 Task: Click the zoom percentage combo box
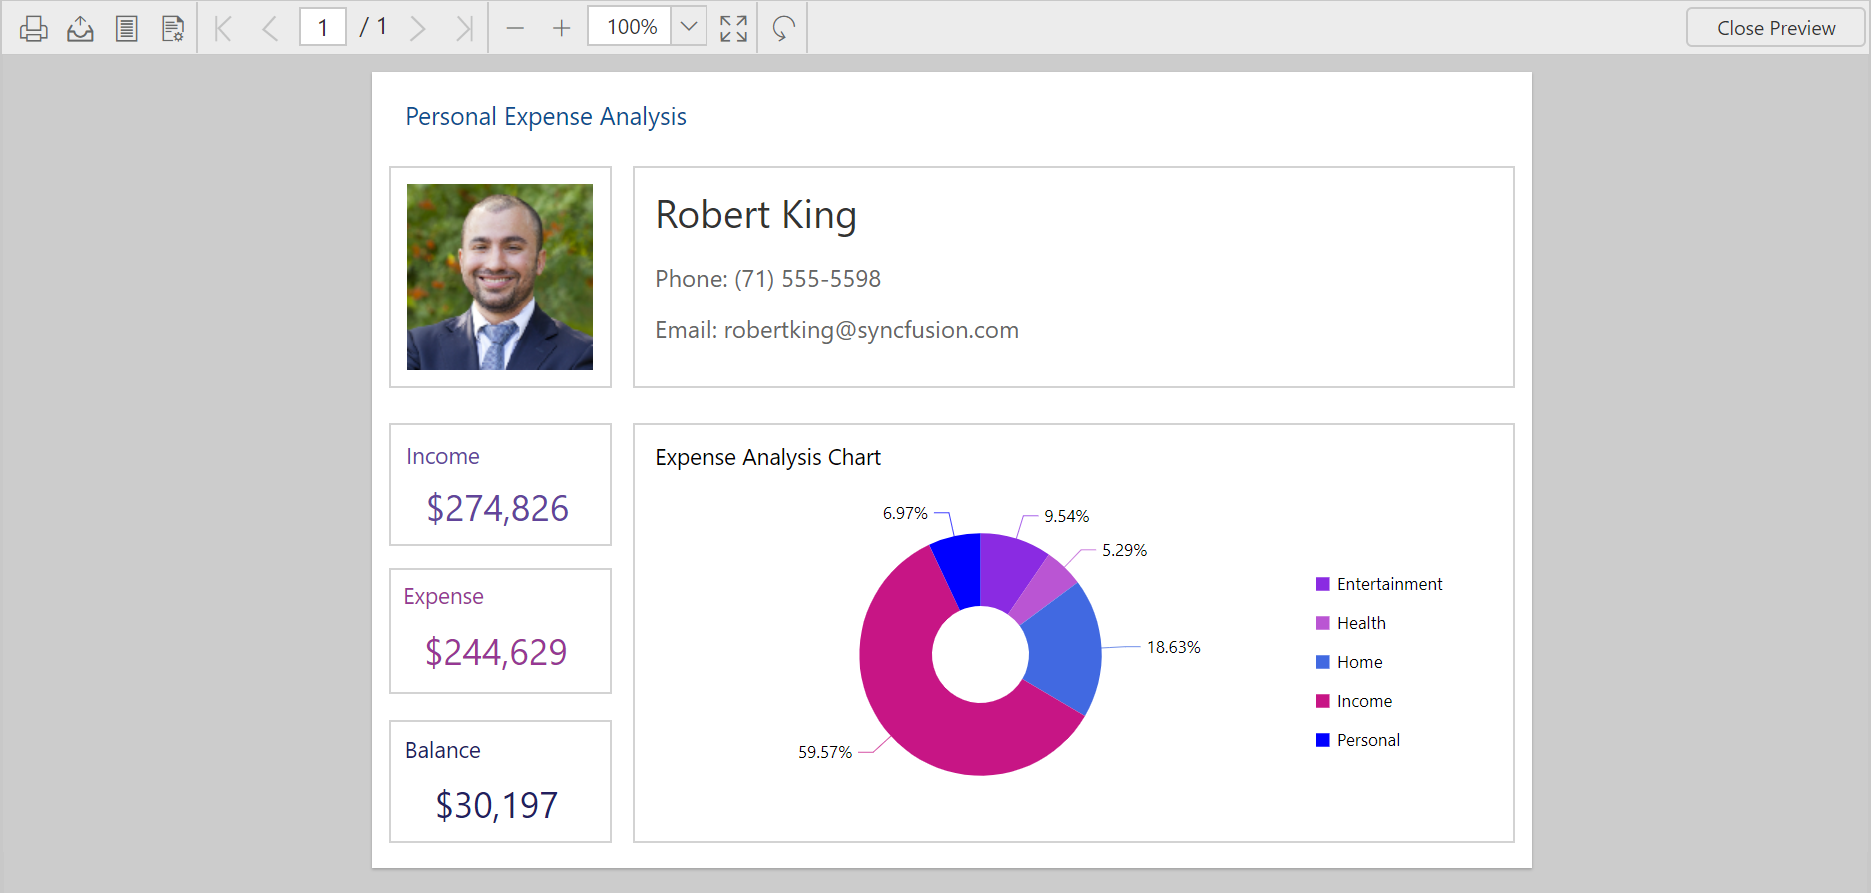pos(631,27)
